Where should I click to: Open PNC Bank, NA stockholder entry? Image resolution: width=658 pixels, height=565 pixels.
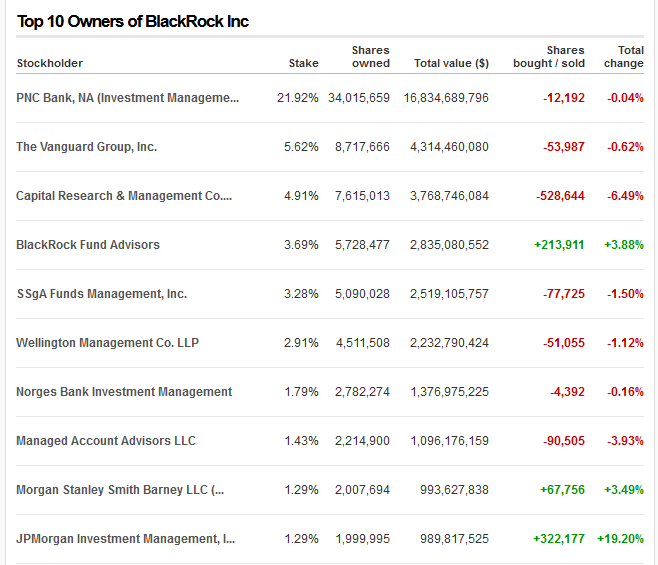[128, 98]
